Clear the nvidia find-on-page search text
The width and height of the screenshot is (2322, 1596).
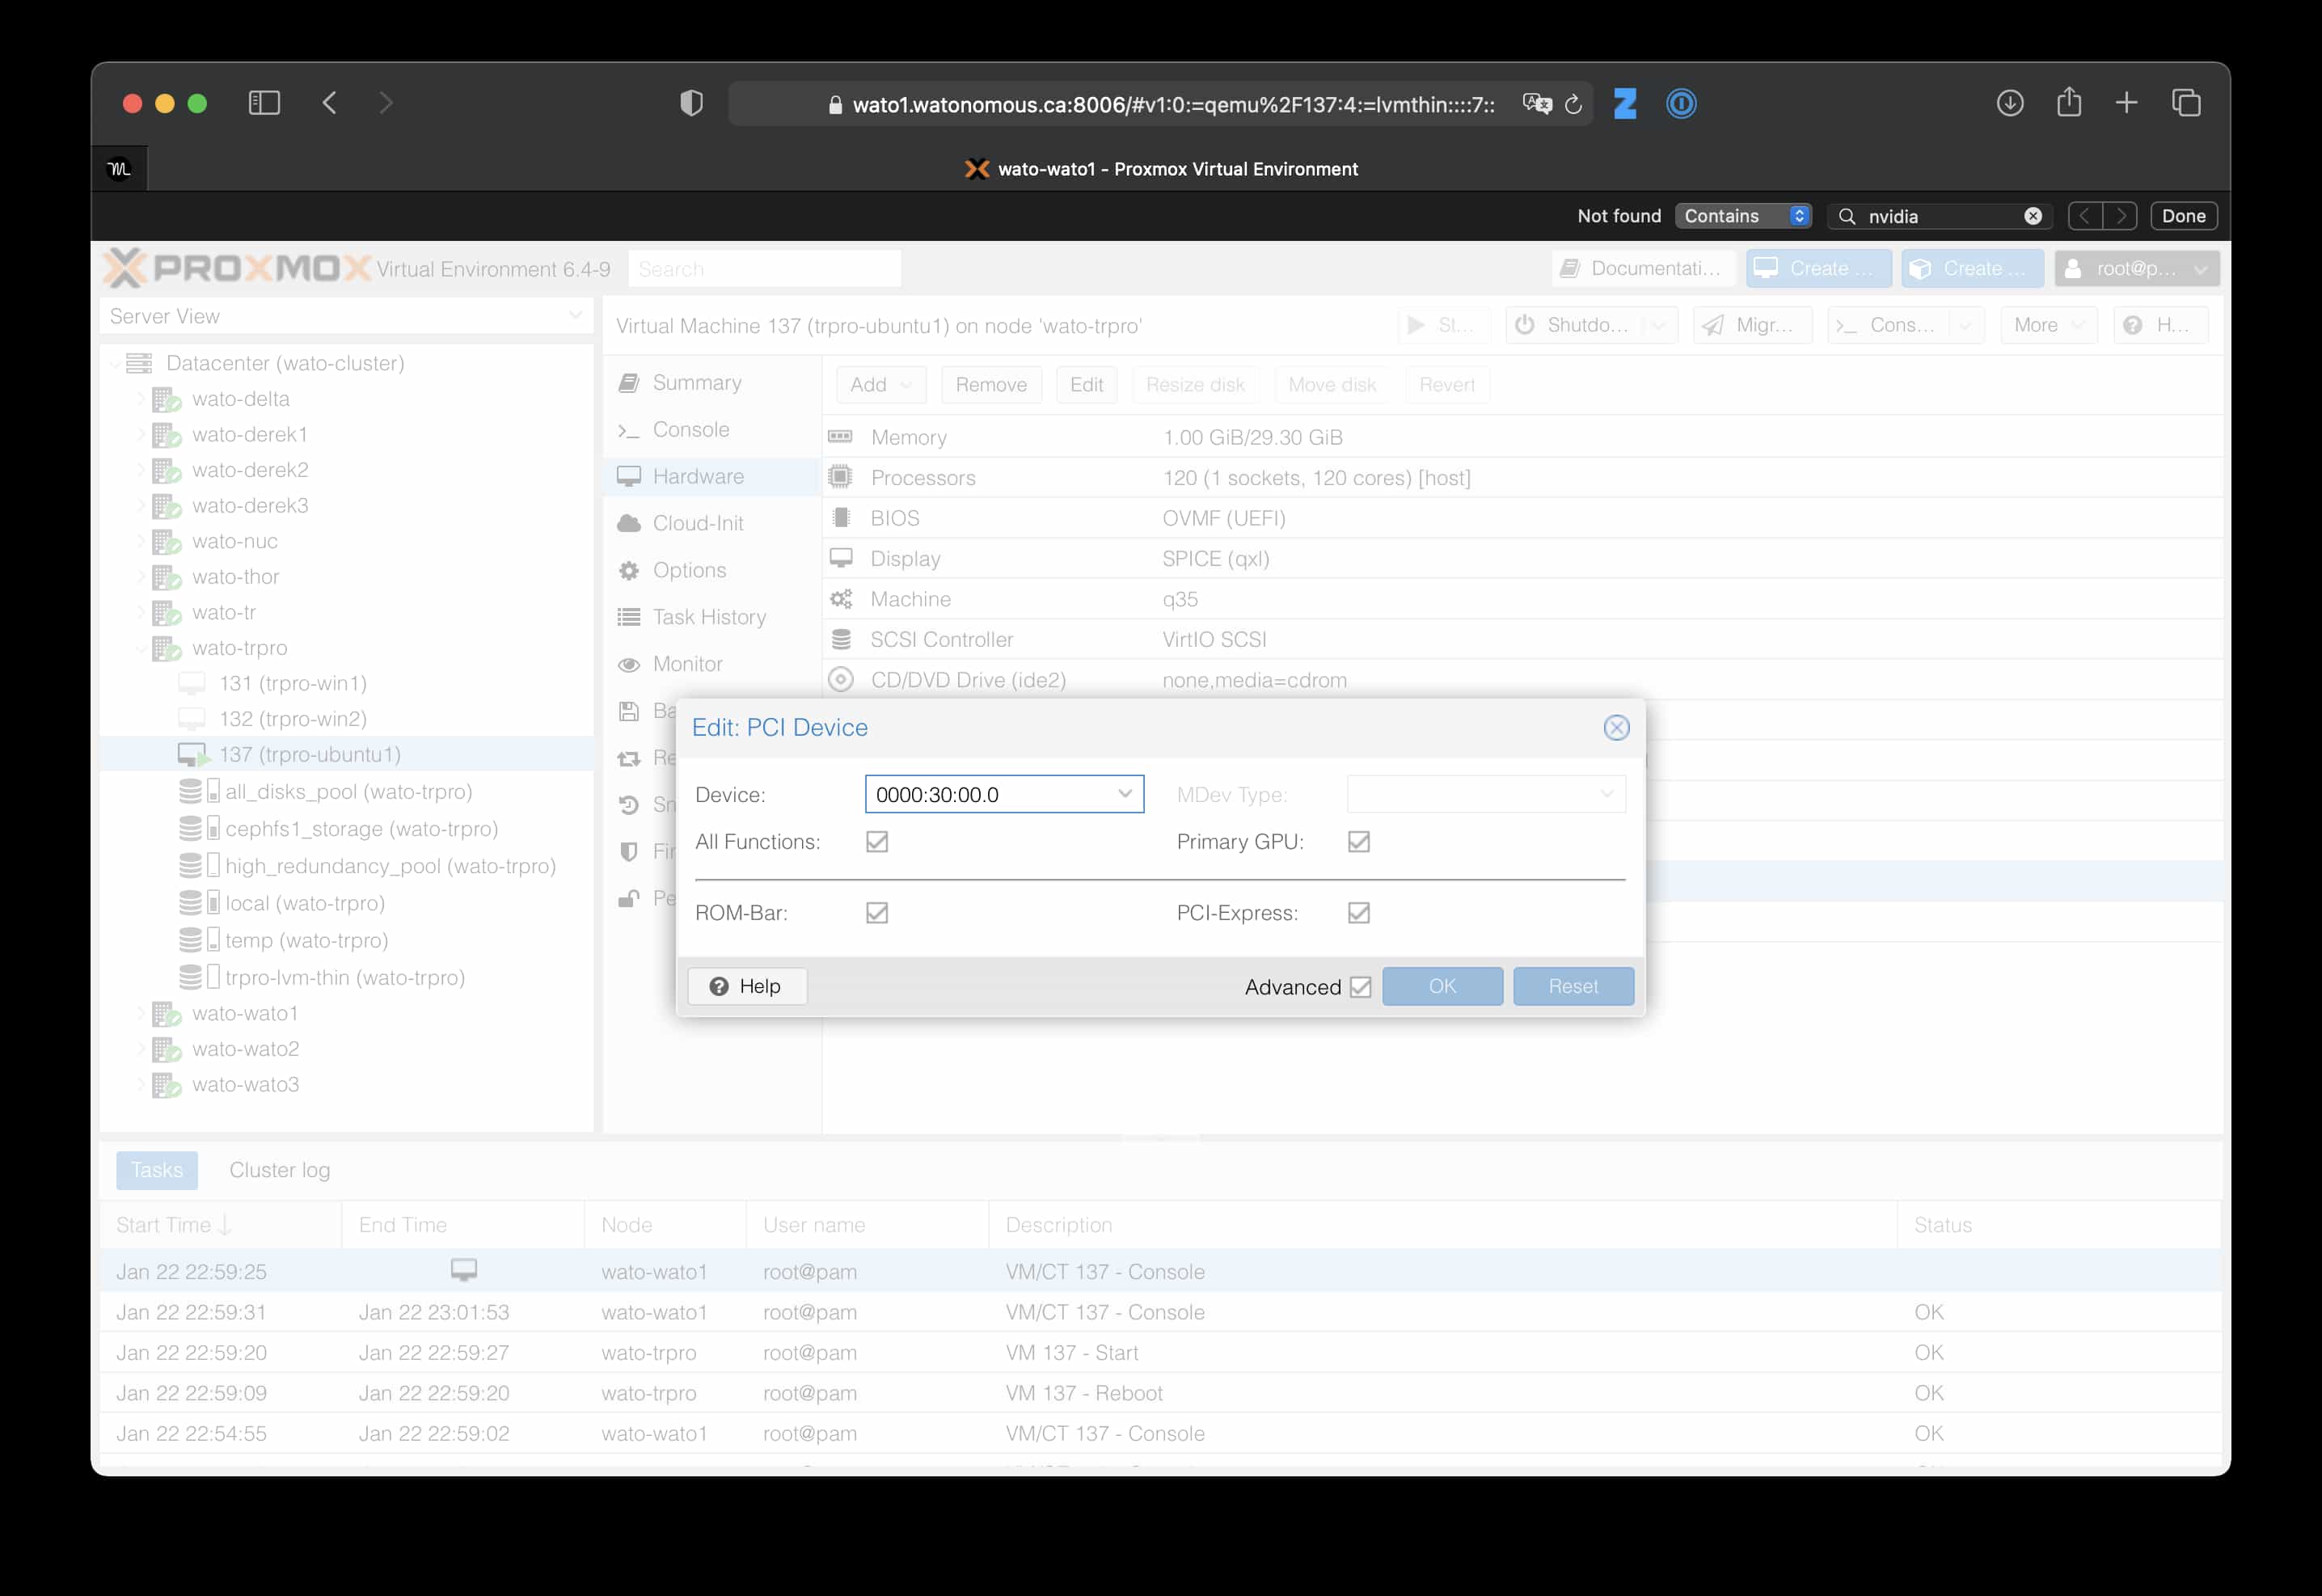point(2032,216)
